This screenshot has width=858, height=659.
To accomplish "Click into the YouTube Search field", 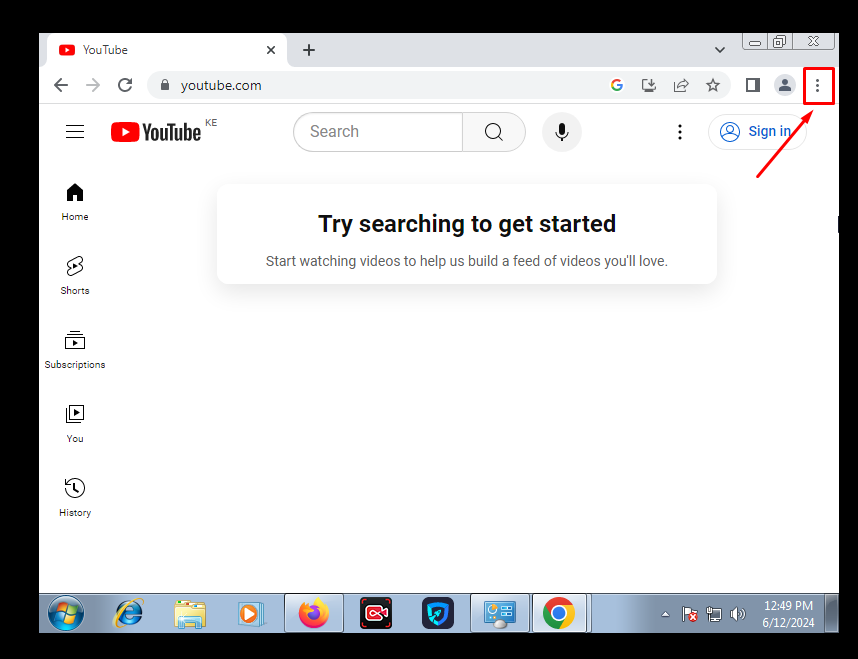I will [378, 132].
